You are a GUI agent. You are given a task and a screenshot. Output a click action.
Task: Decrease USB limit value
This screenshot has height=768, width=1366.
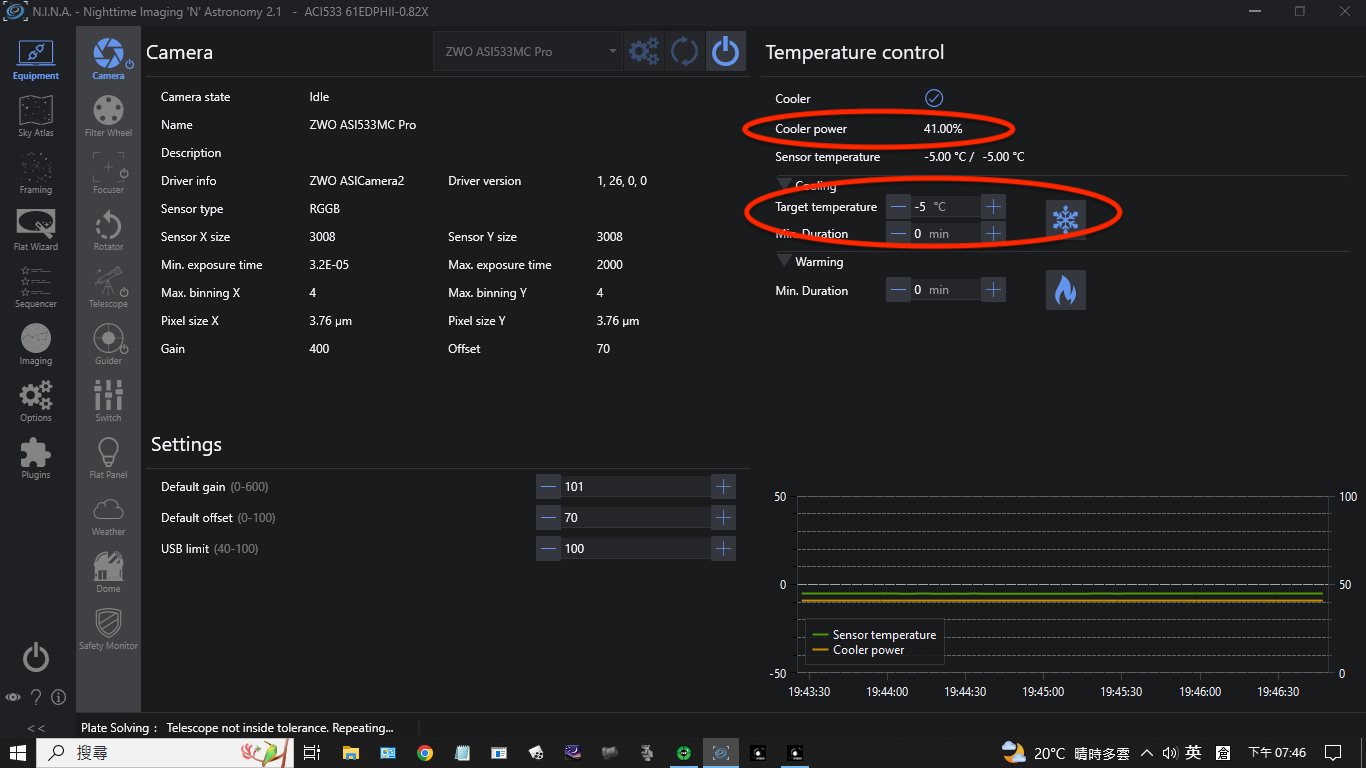[x=548, y=549]
